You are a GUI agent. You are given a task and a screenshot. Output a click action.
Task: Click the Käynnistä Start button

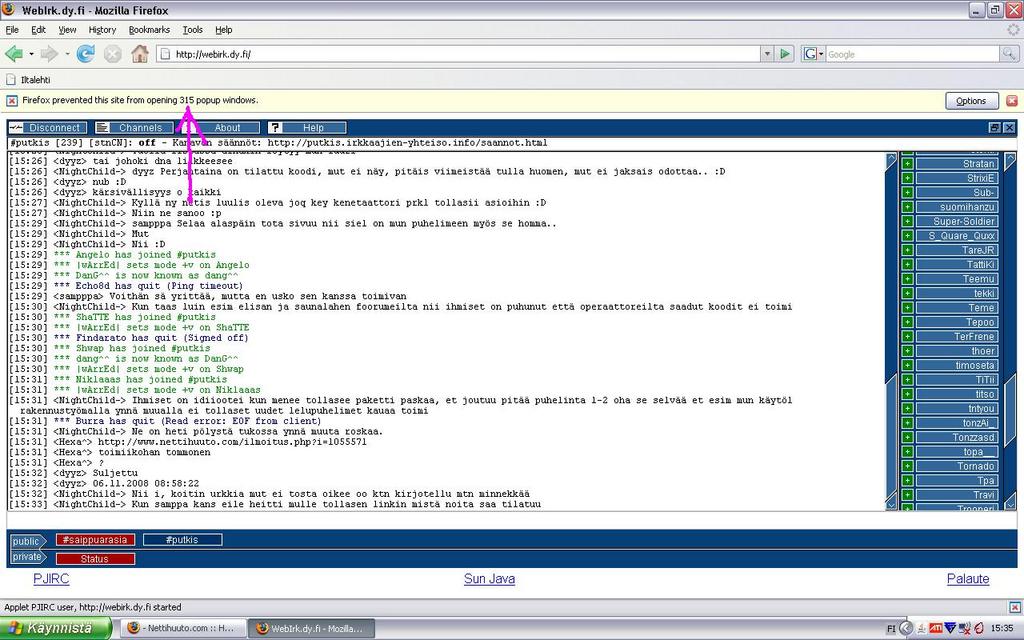57,628
